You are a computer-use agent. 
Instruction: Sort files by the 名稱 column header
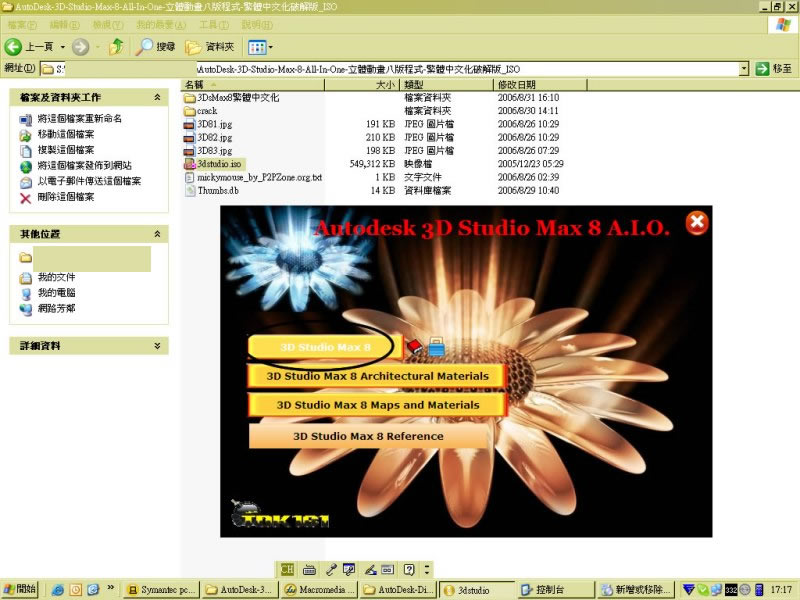click(x=253, y=84)
